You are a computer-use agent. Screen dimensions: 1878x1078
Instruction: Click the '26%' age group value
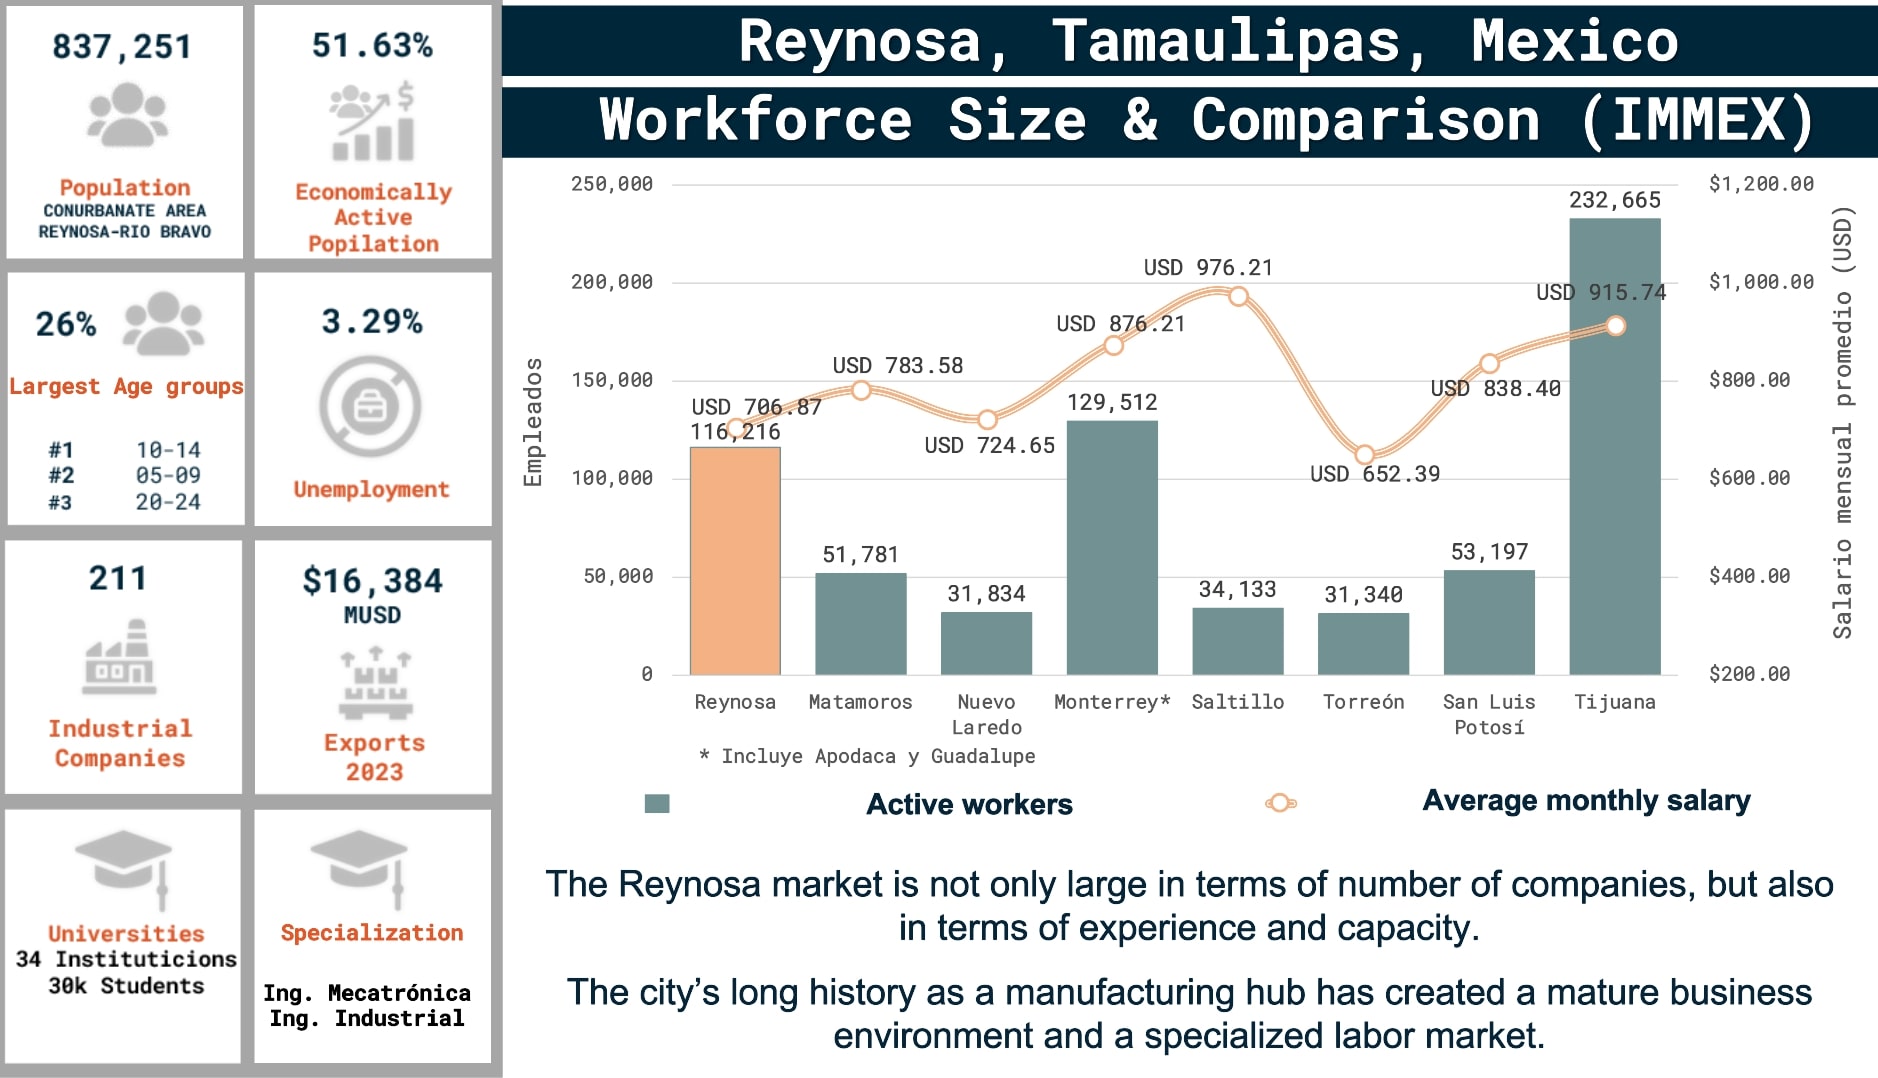66,324
